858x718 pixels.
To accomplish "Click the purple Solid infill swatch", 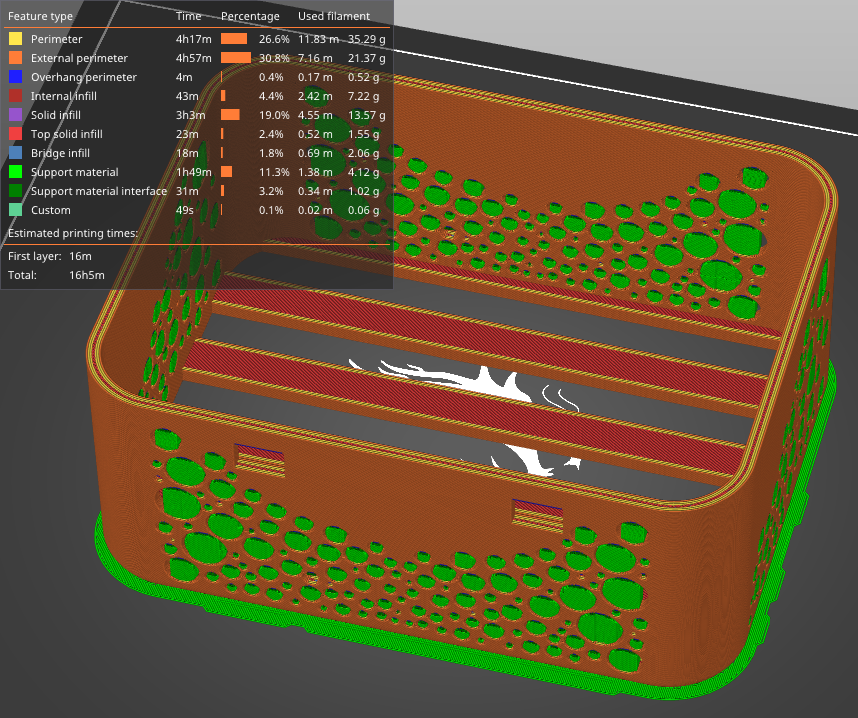I will point(15,115).
